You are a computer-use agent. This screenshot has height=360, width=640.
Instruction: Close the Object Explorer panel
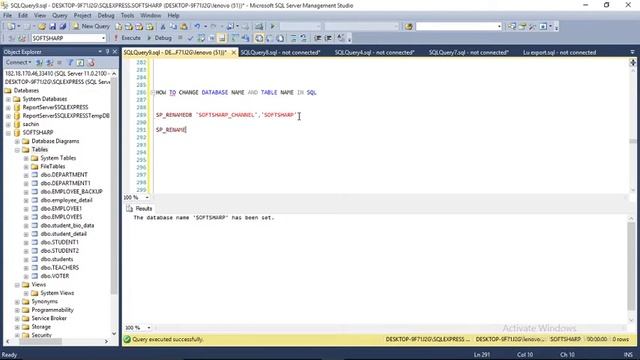click(115, 51)
